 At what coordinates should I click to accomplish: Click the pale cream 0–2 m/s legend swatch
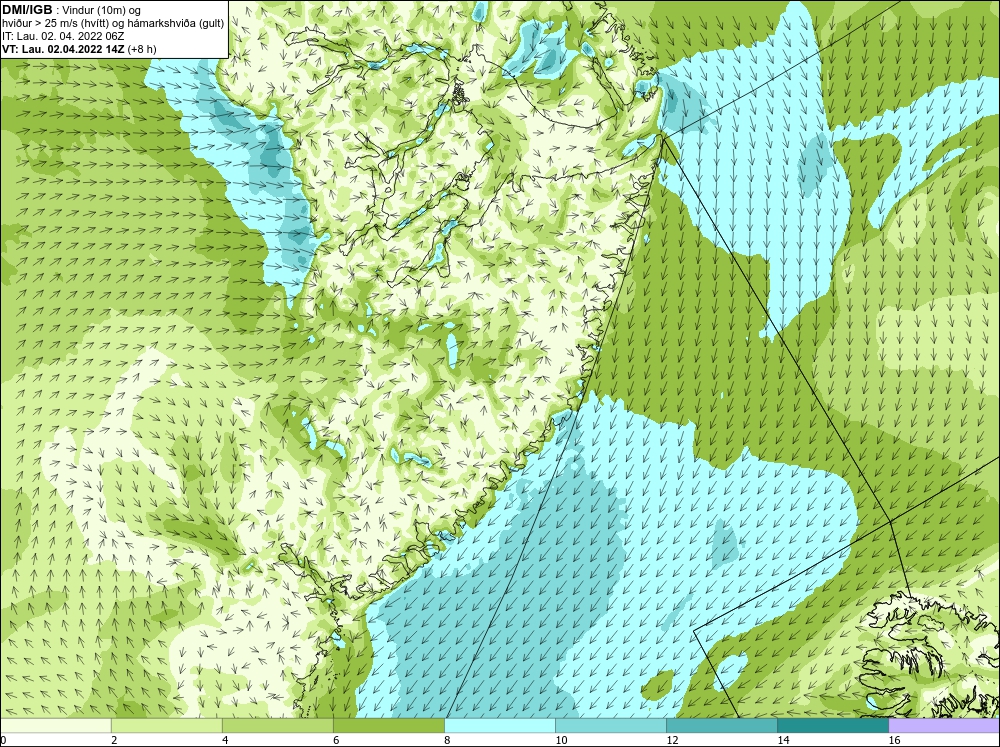(x=56, y=725)
